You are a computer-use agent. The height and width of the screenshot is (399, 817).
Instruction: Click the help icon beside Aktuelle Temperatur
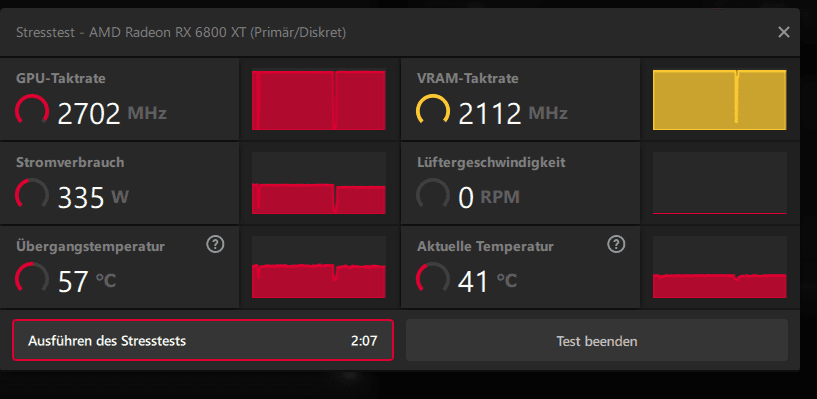(x=616, y=244)
